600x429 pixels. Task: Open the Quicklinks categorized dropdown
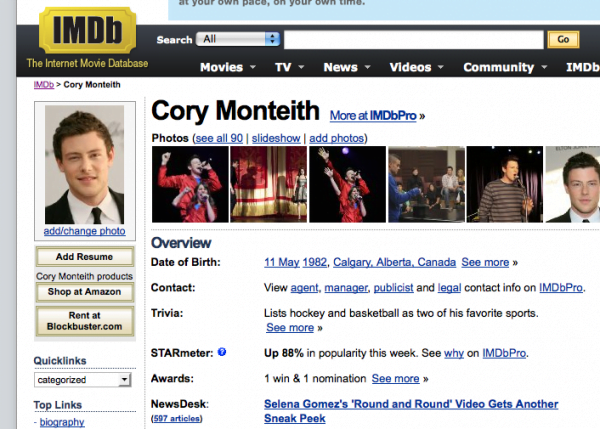click(83, 380)
